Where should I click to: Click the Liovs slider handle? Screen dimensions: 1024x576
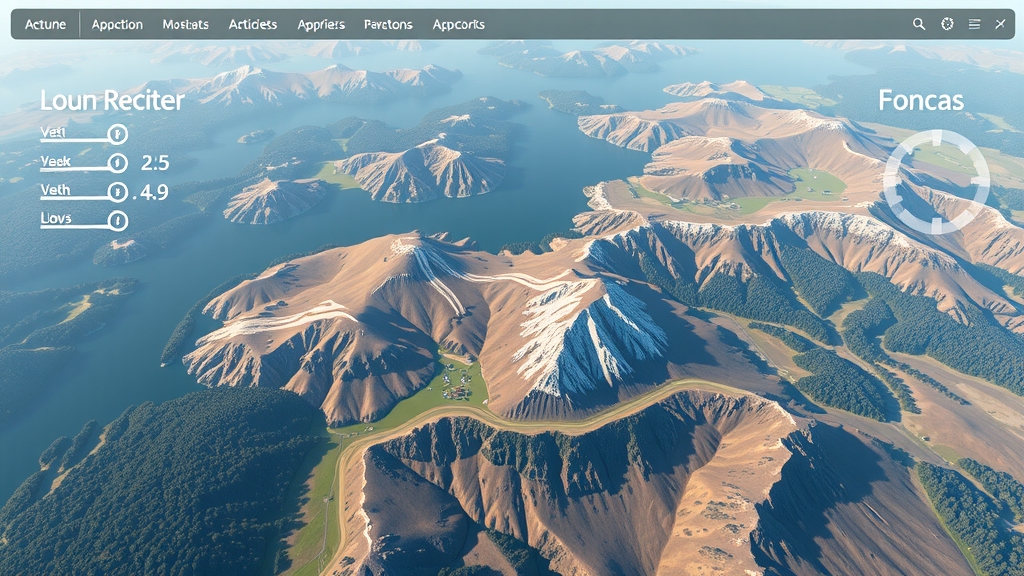117,220
